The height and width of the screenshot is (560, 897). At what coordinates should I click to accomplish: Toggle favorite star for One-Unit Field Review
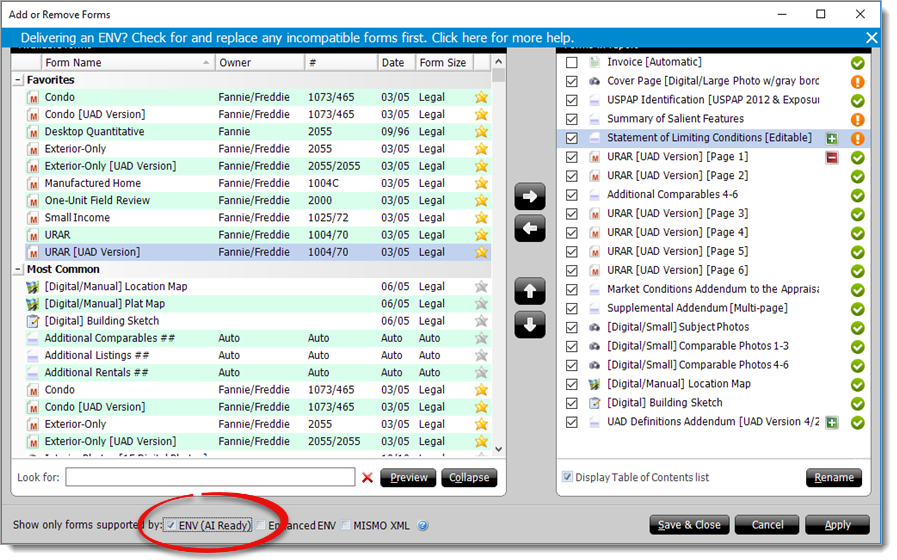click(481, 200)
